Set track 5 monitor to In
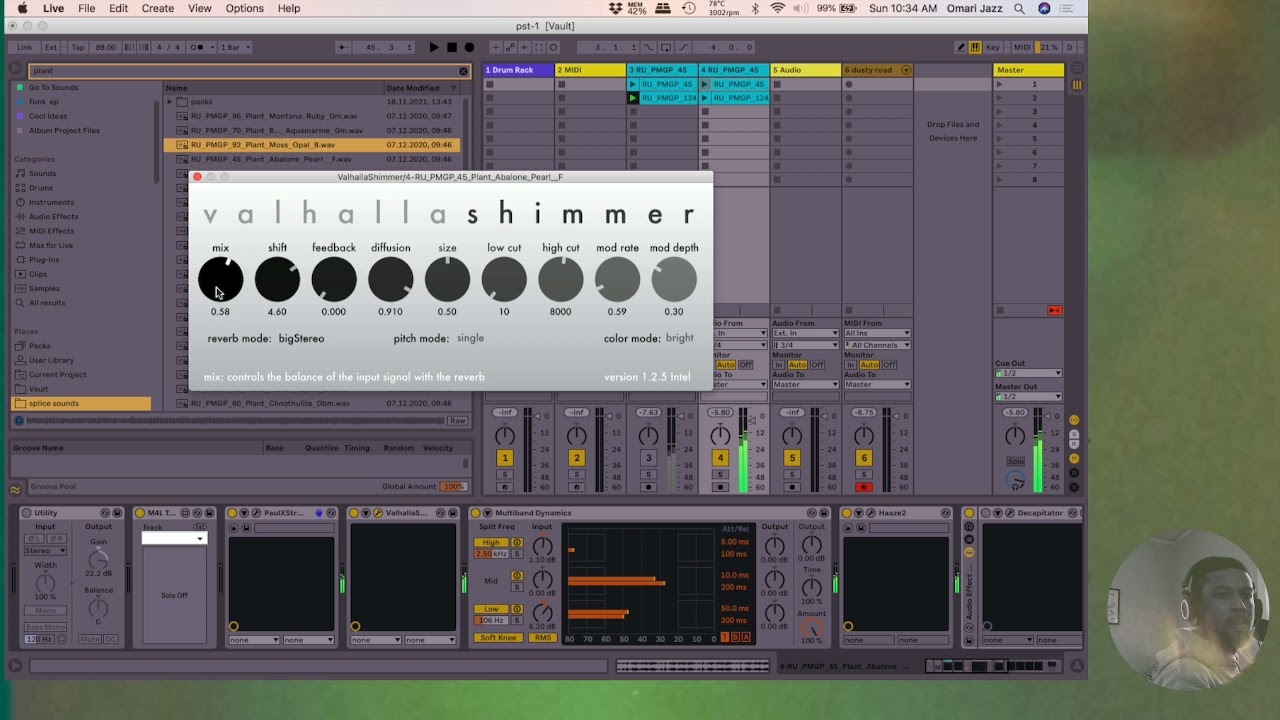 point(780,365)
